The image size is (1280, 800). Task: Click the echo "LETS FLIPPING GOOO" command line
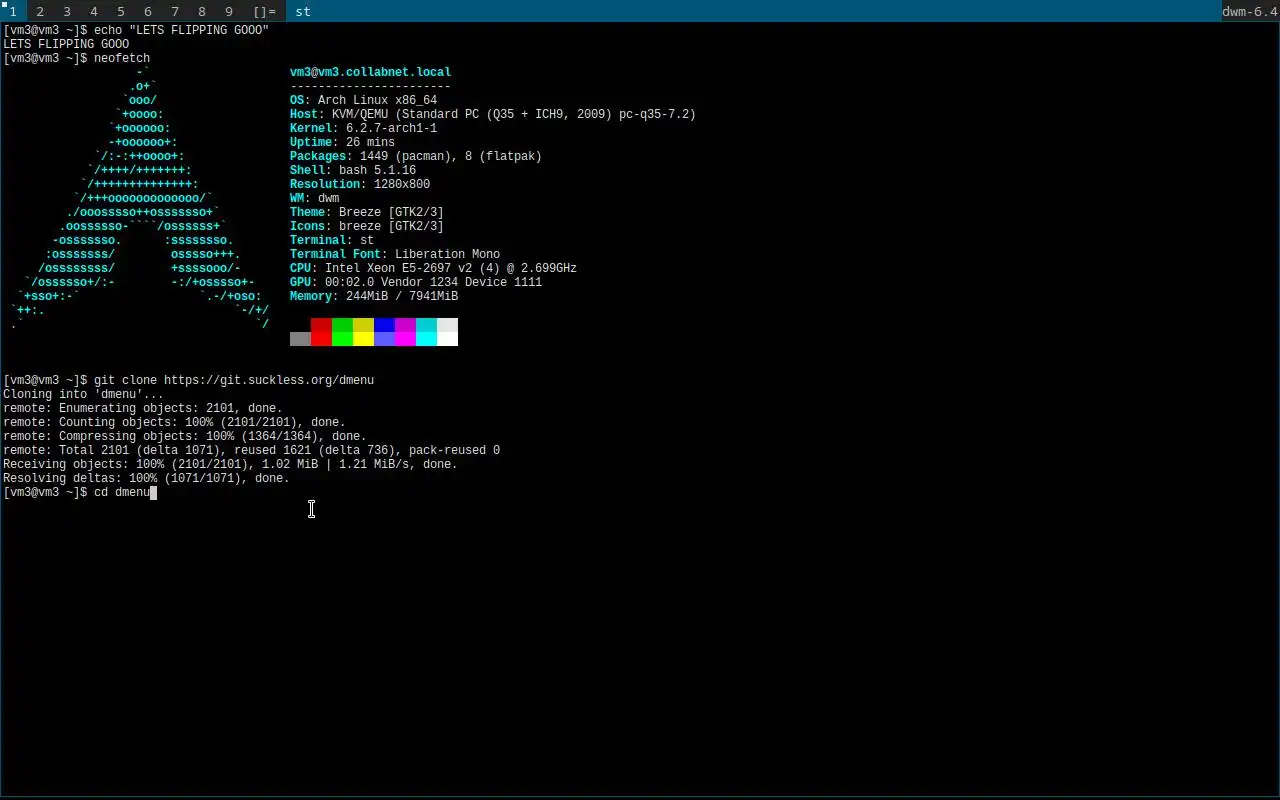pyautogui.click(x=136, y=30)
